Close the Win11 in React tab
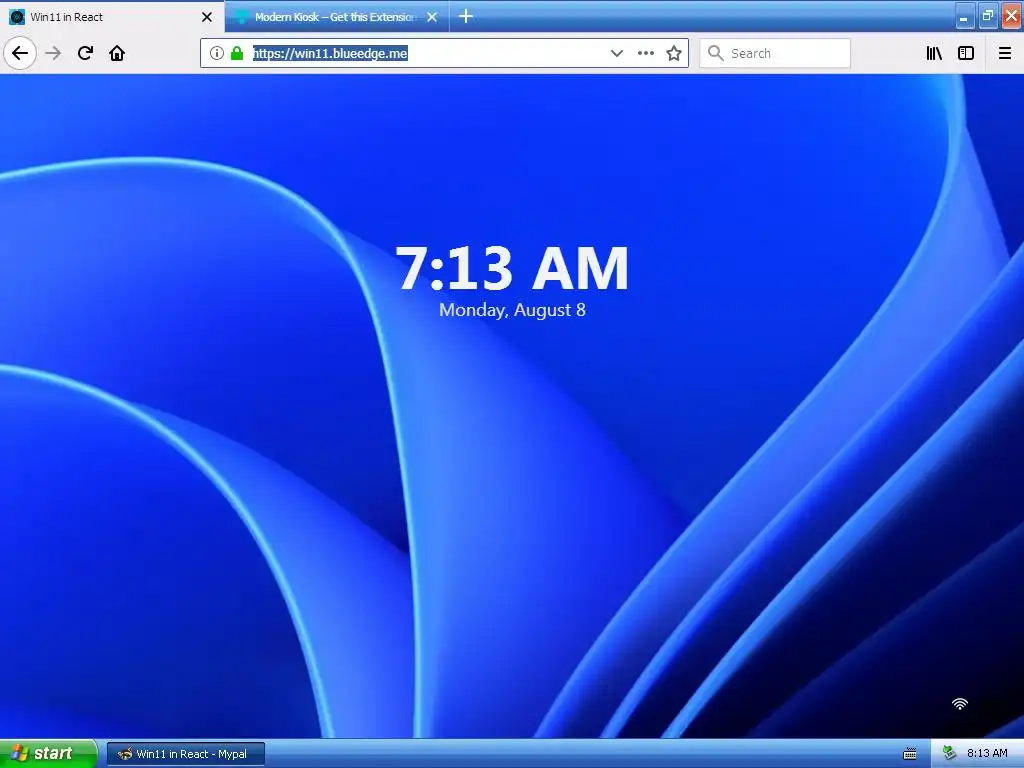The image size is (1024, 768). pos(207,17)
